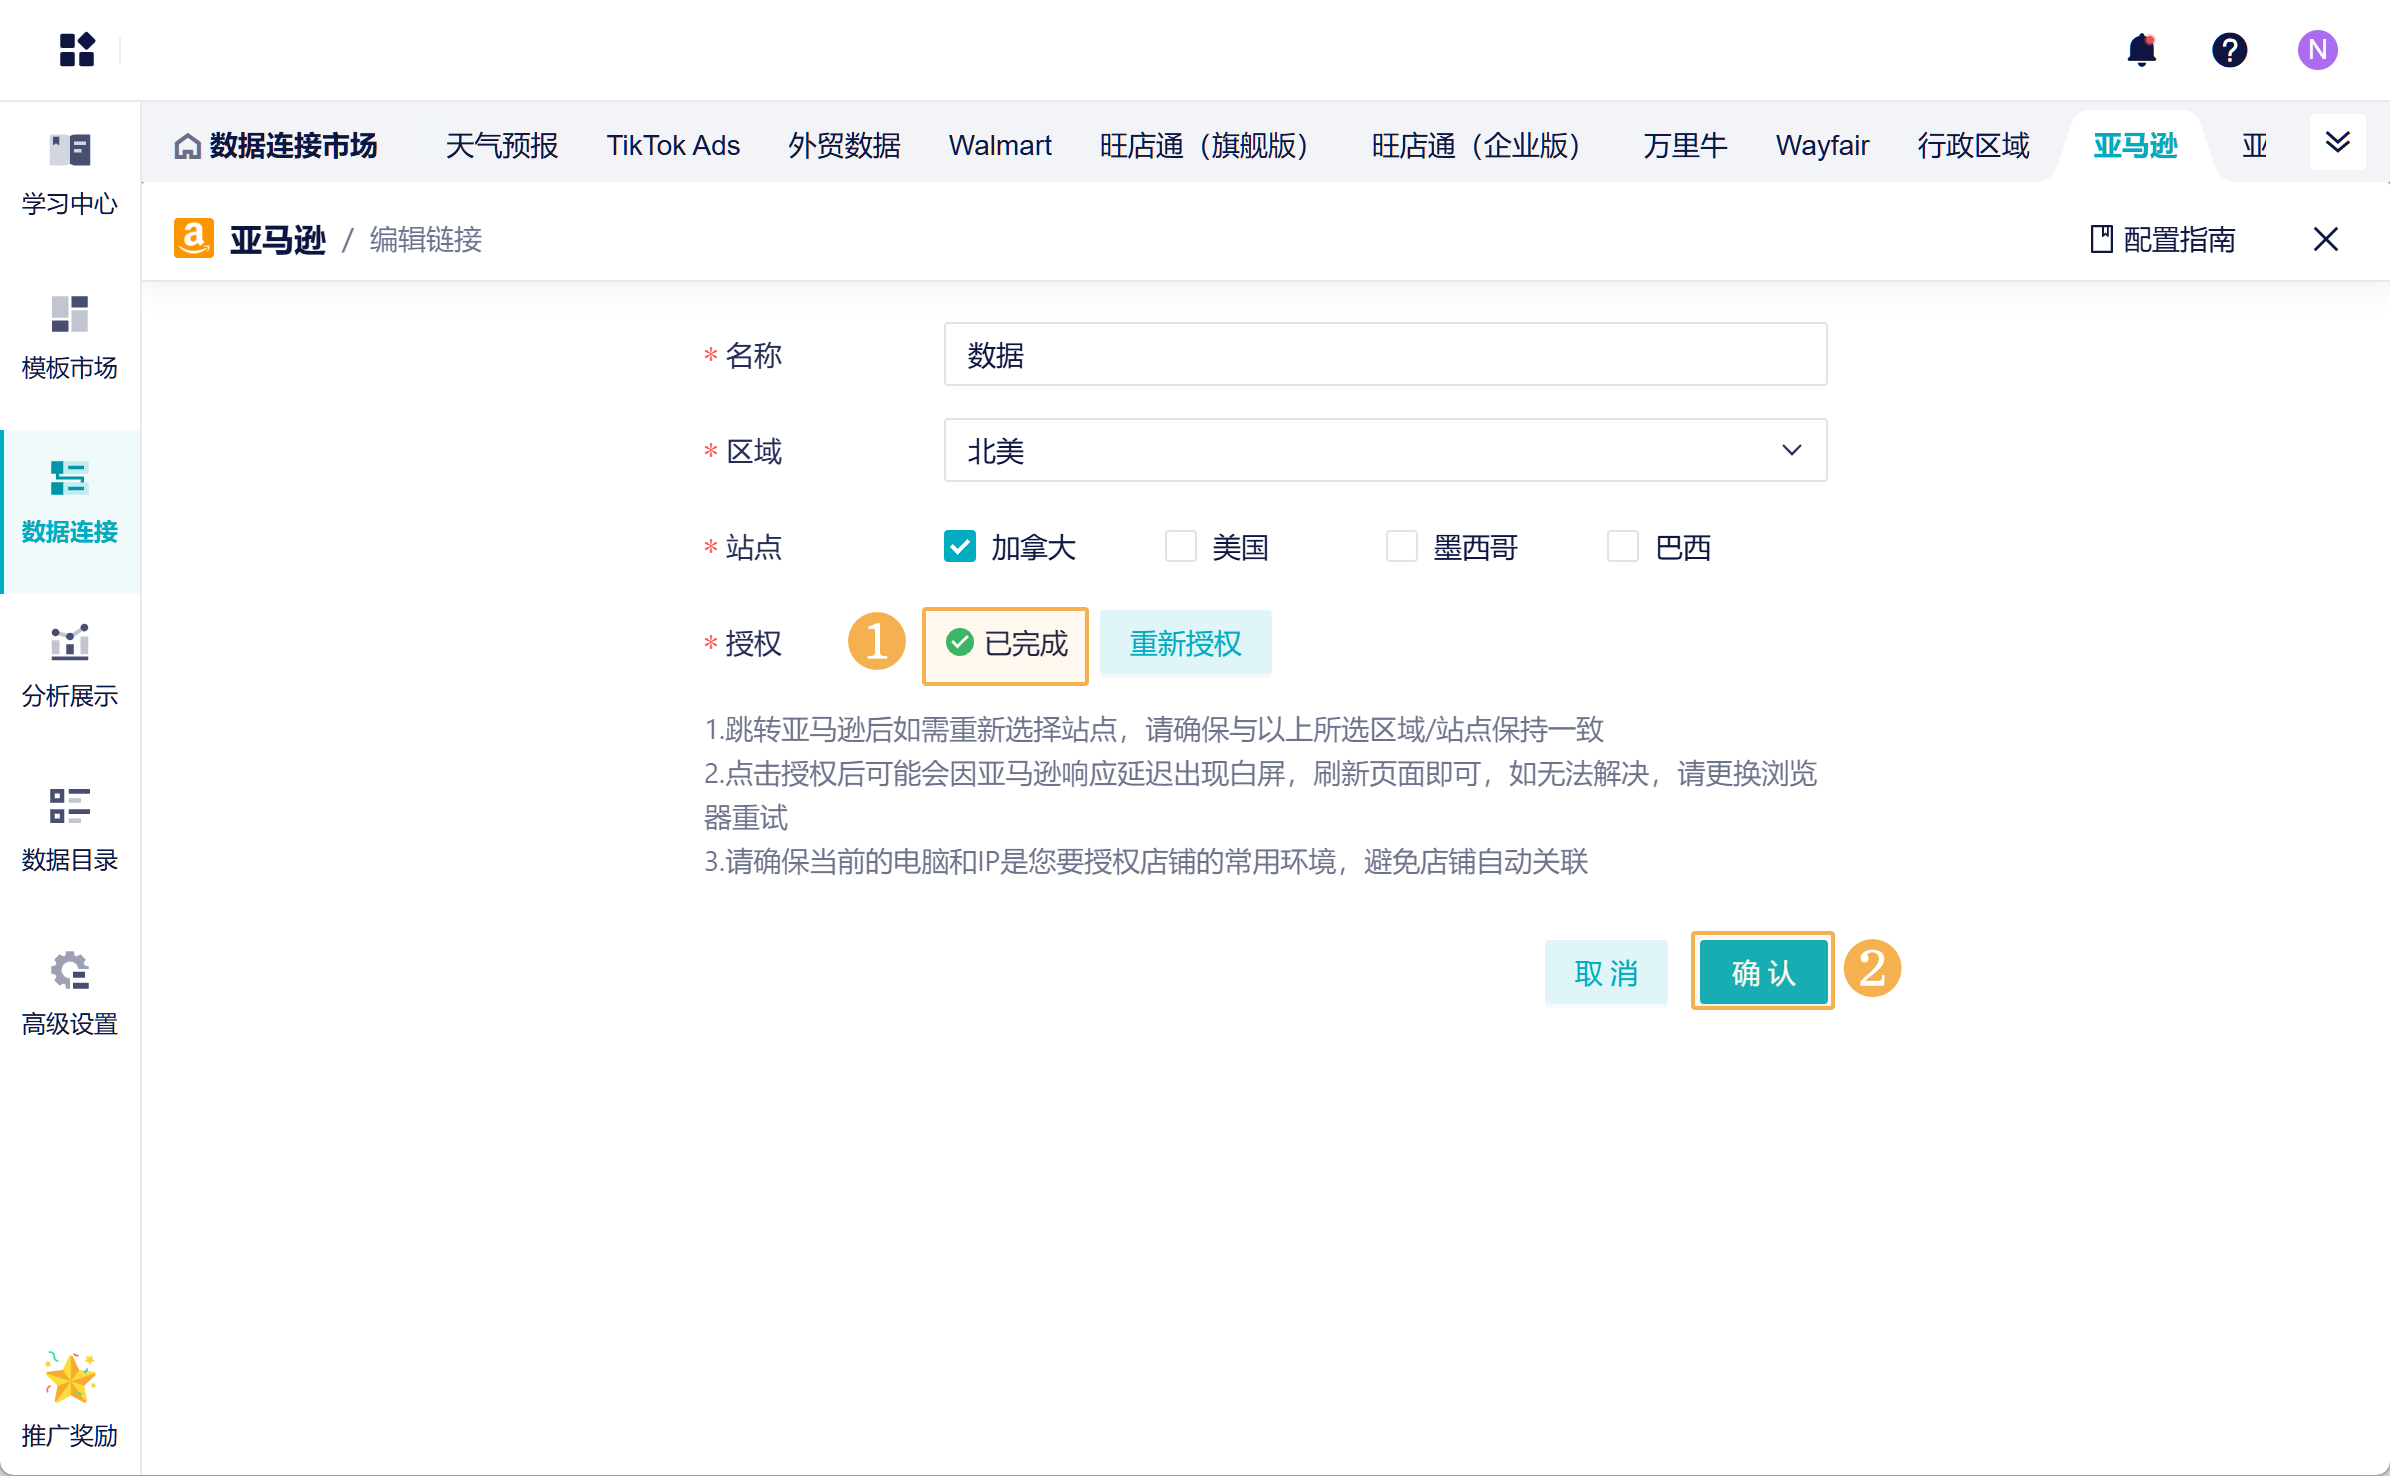Open 分析展示 in the sidebar

pos(70,668)
